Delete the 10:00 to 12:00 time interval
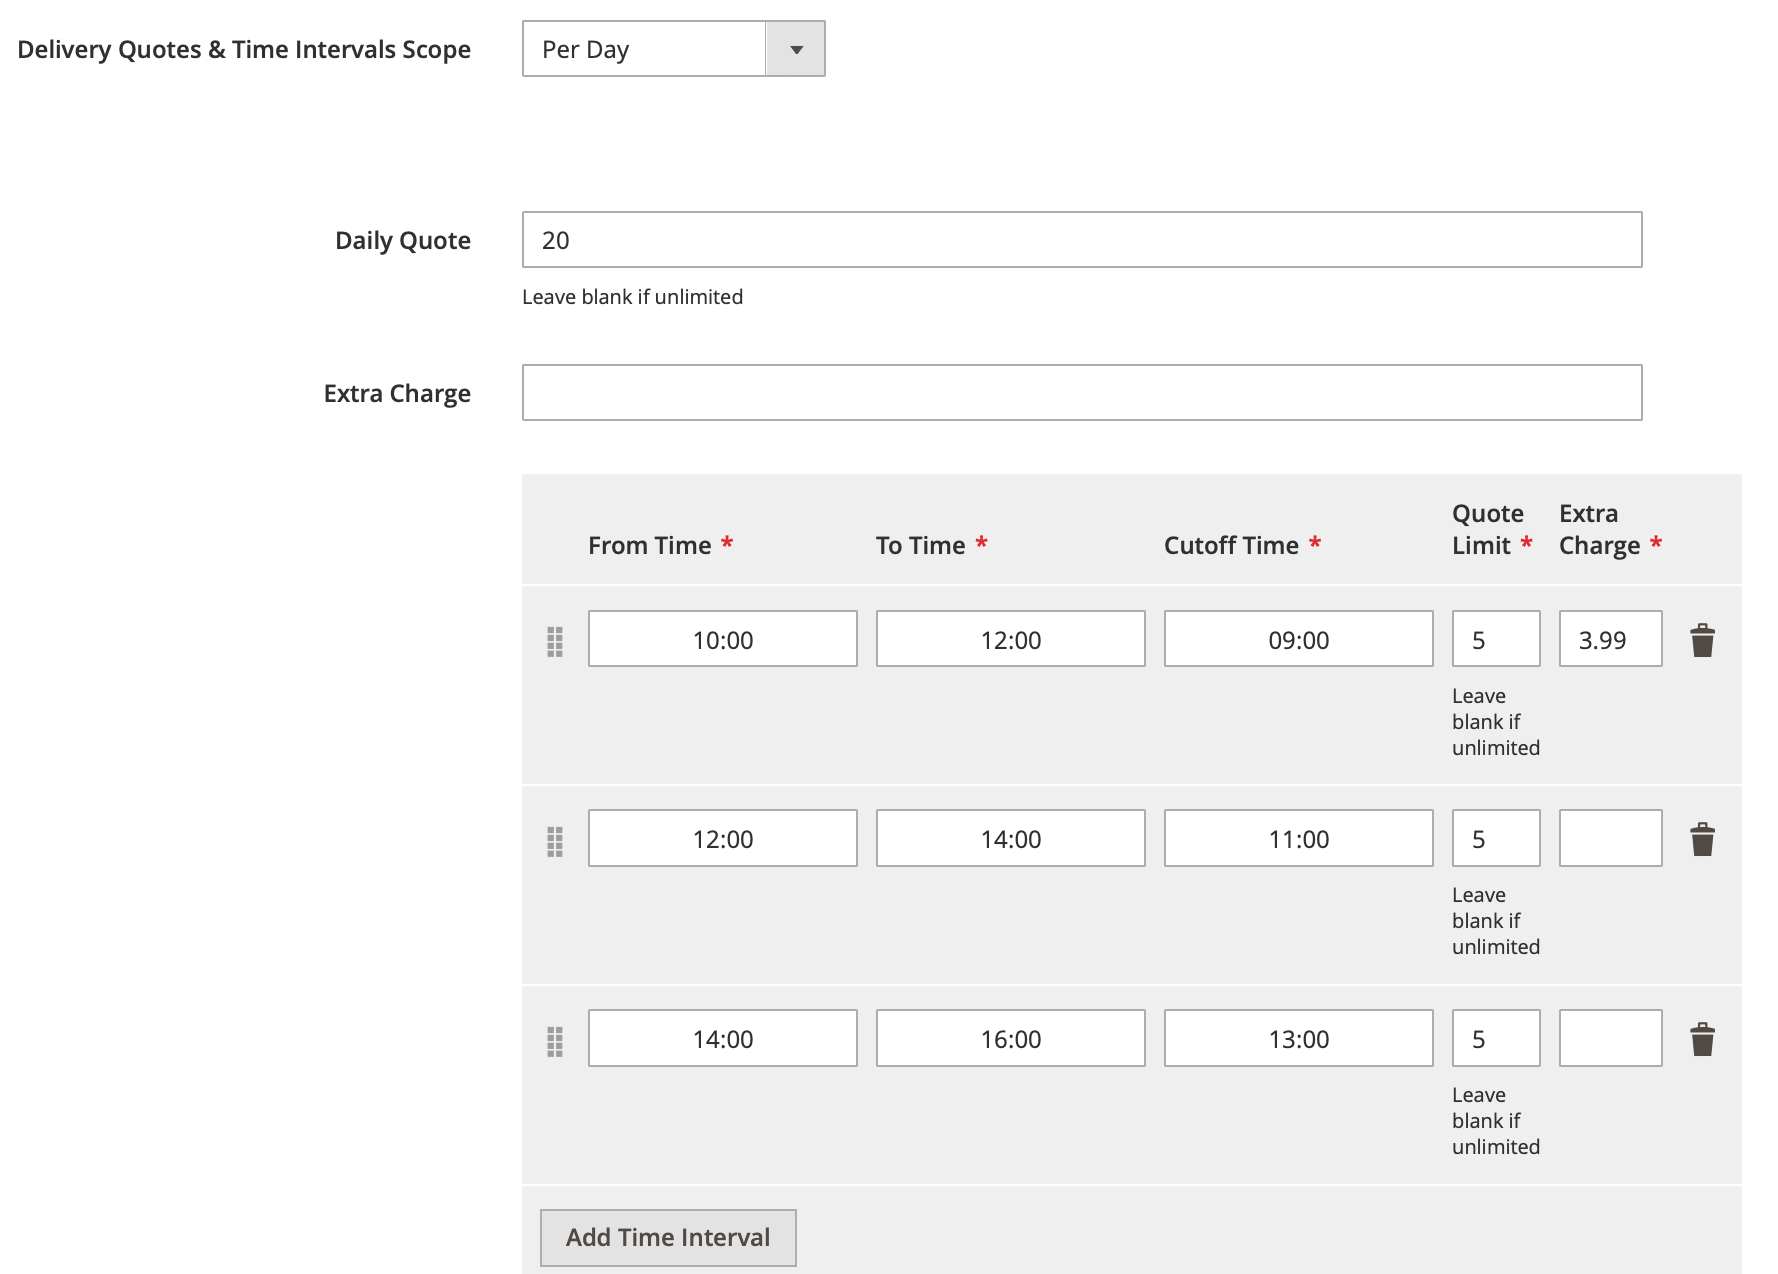This screenshot has width=1778, height=1274. point(1702,640)
